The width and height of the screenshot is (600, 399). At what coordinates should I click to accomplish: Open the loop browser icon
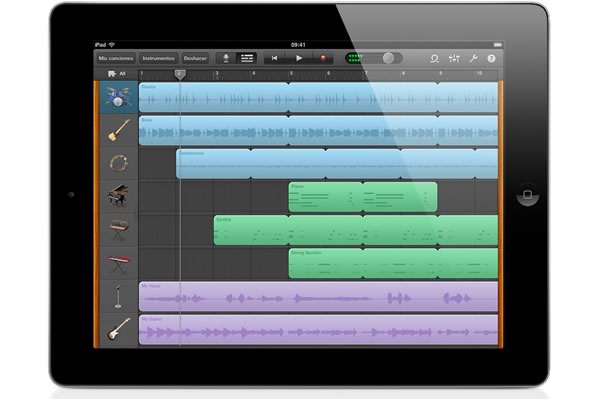tap(434, 59)
